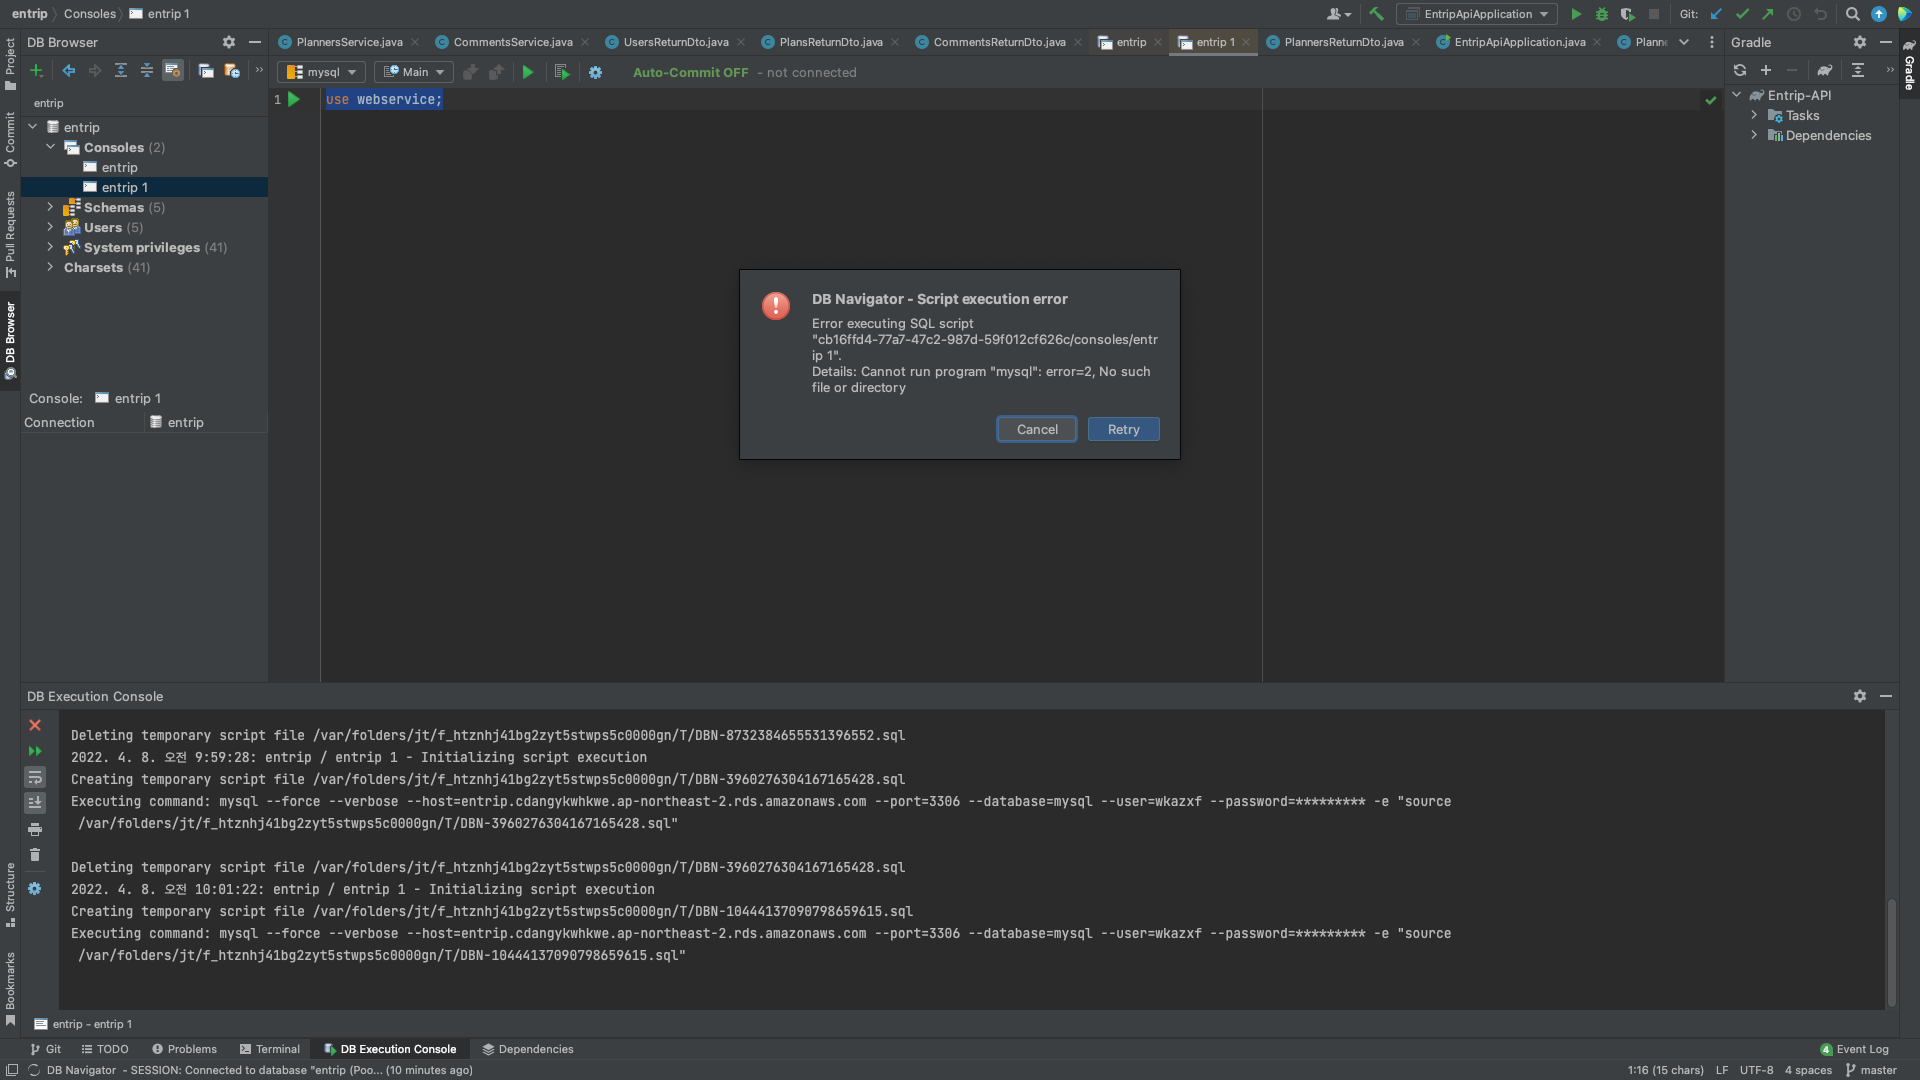1920x1080 pixels.
Task: Expand Tasks in the Gradle panel
Action: (x=1754, y=115)
